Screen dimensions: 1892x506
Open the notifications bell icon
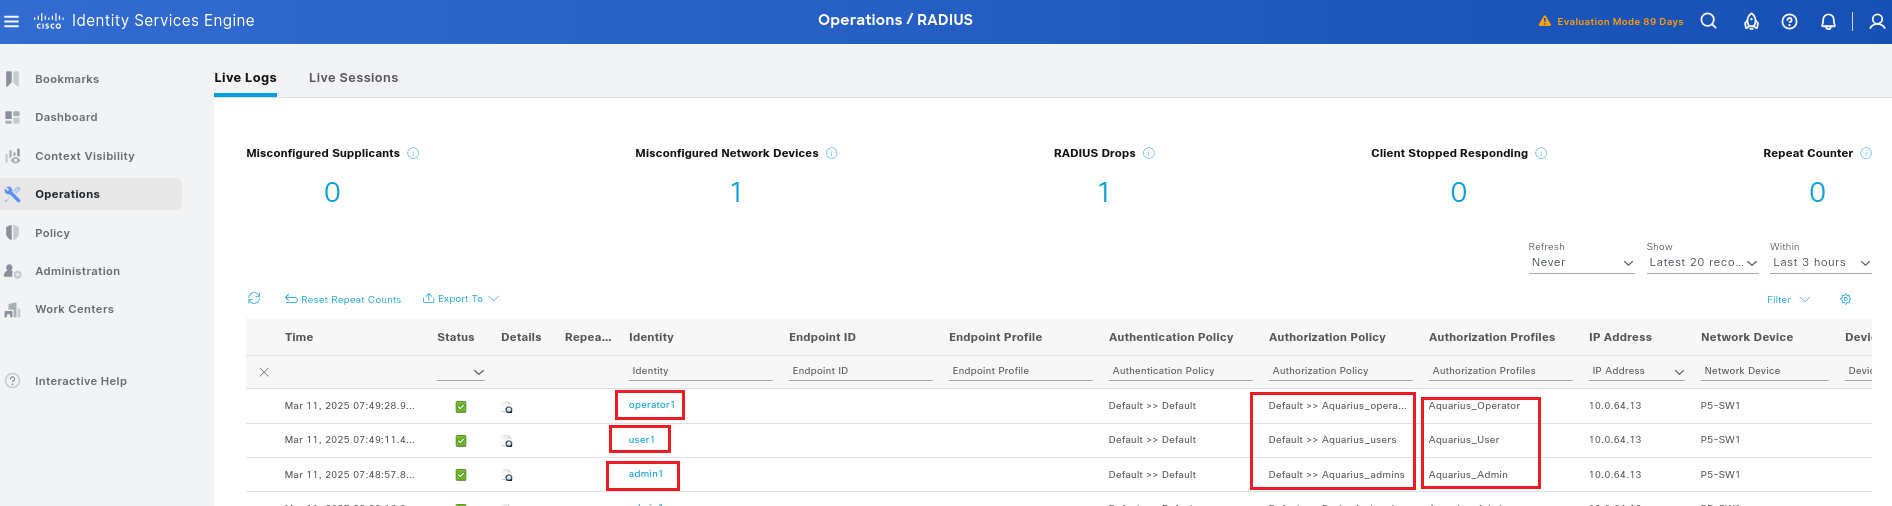click(x=1828, y=21)
